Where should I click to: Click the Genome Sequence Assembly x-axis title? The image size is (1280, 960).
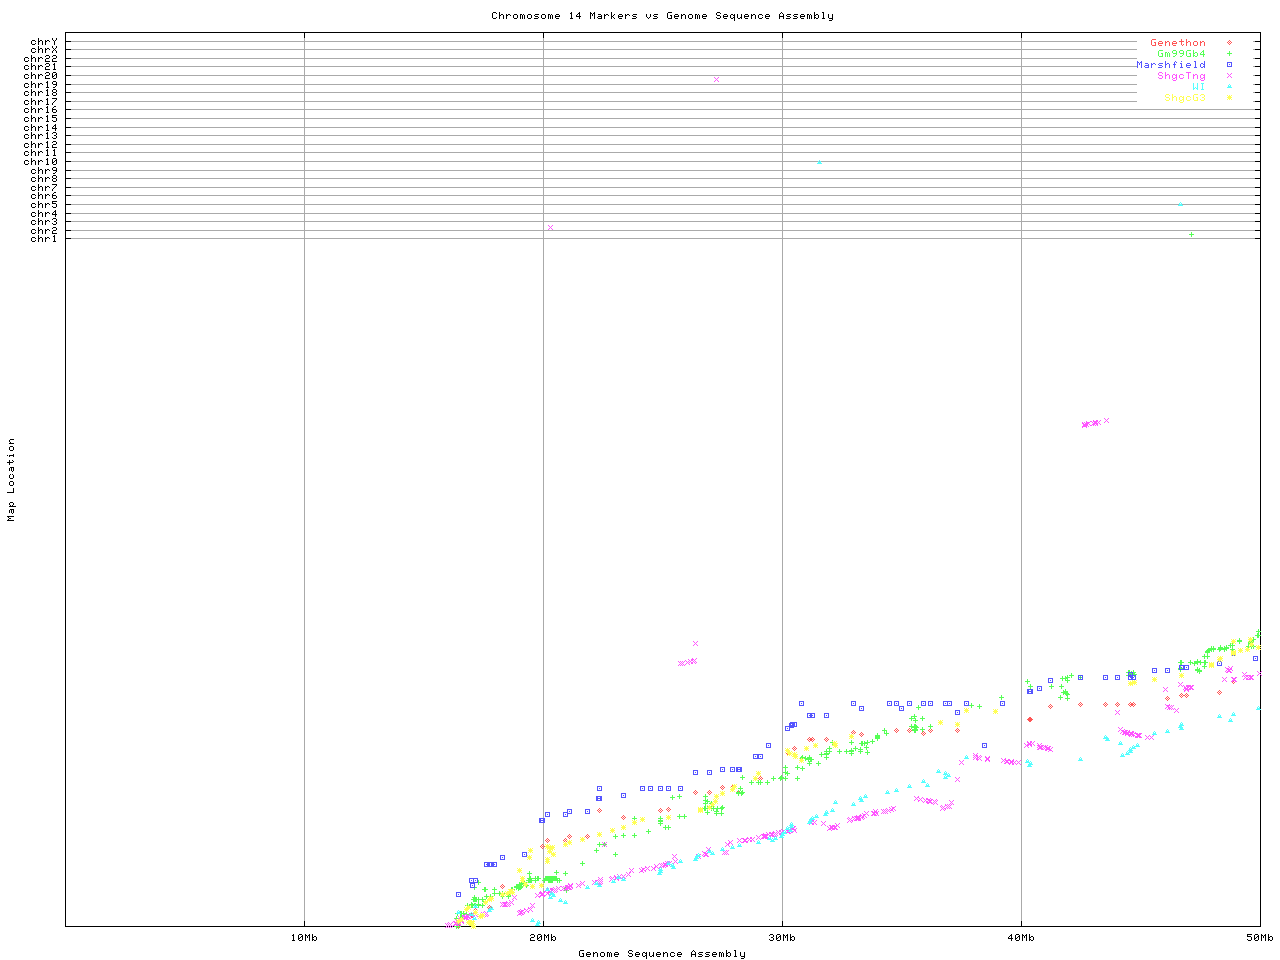tap(662, 954)
